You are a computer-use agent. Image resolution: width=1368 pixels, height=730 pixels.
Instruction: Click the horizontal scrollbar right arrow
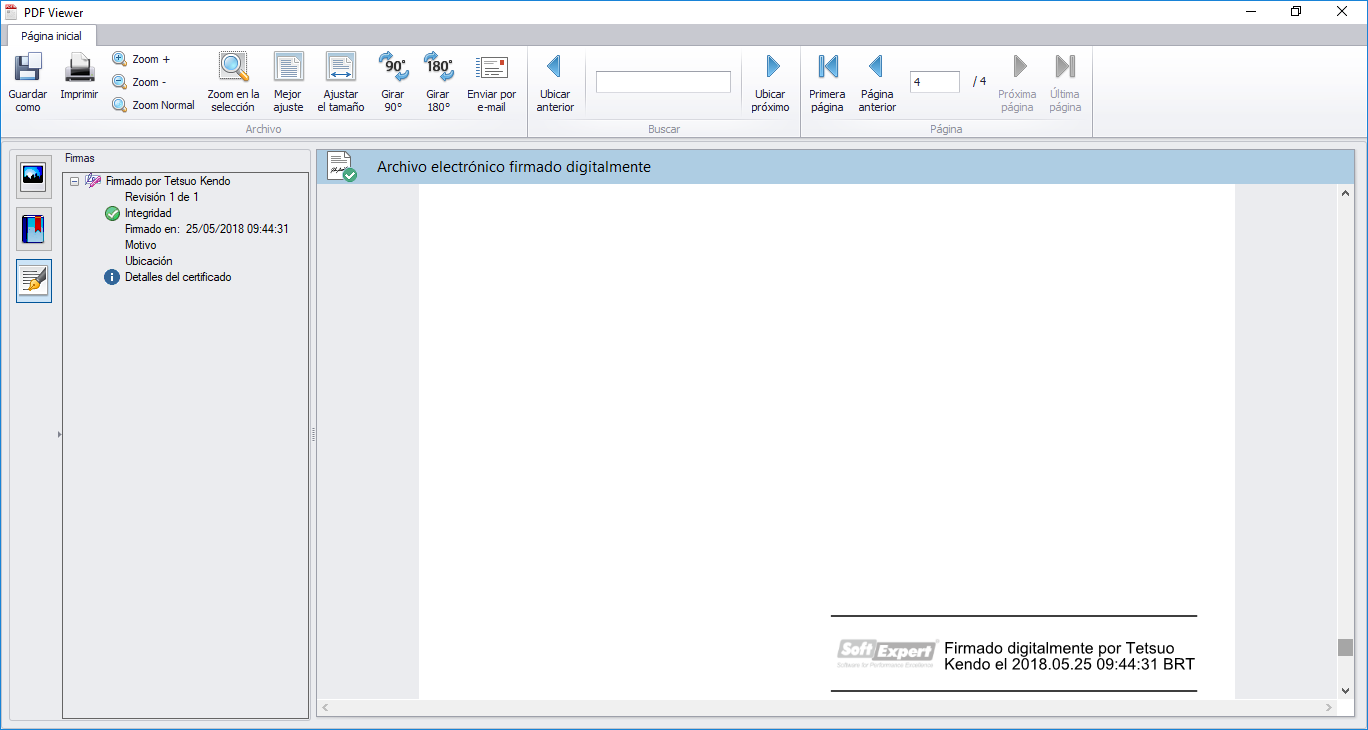[1329, 707]
